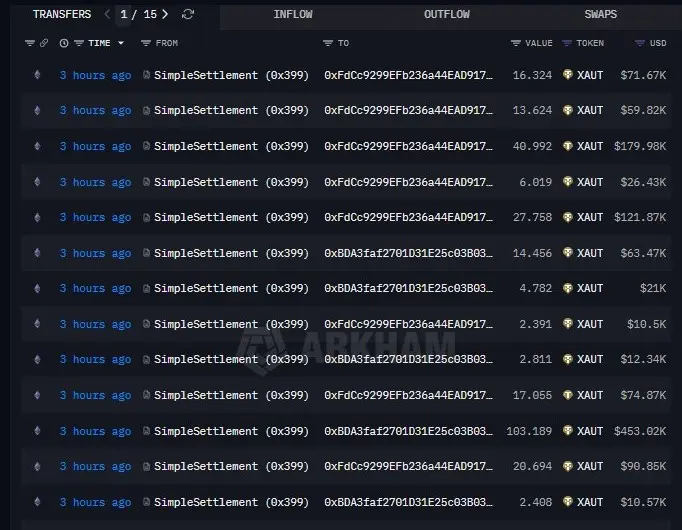Click the TO column header label

coord(343,43)
